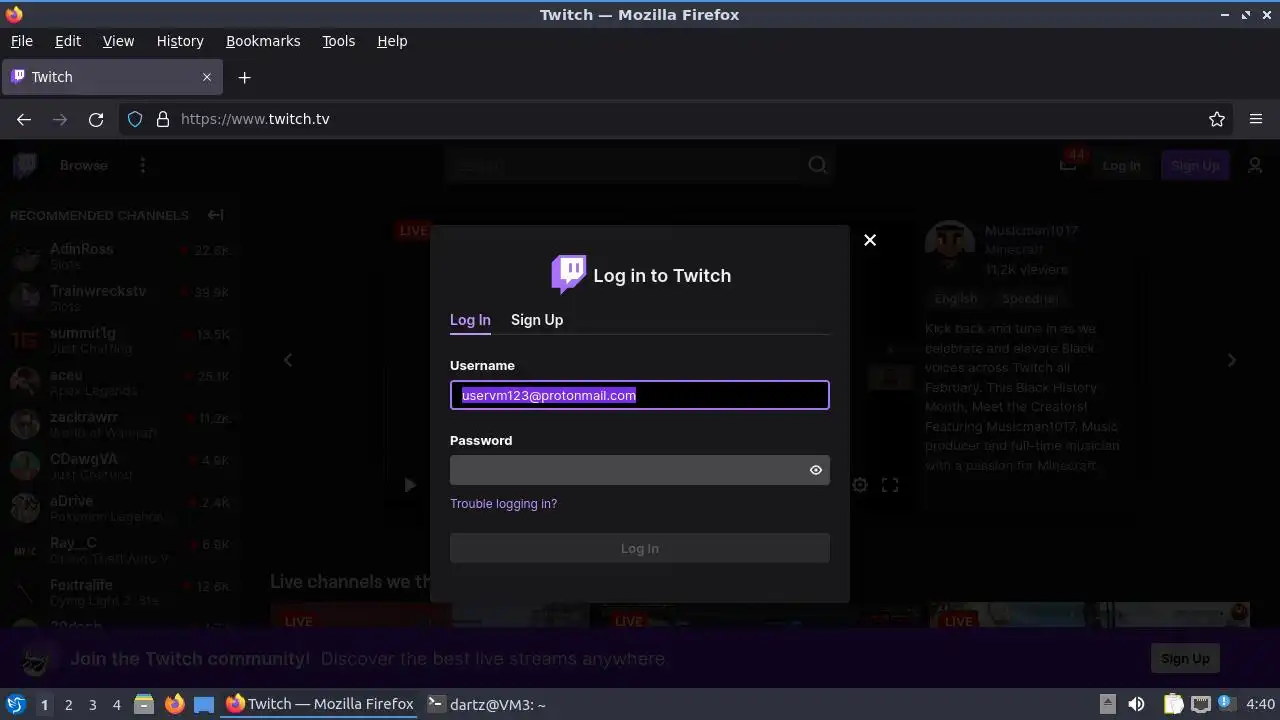Open the View menu

pyautogui.click(x=118, y=41)
